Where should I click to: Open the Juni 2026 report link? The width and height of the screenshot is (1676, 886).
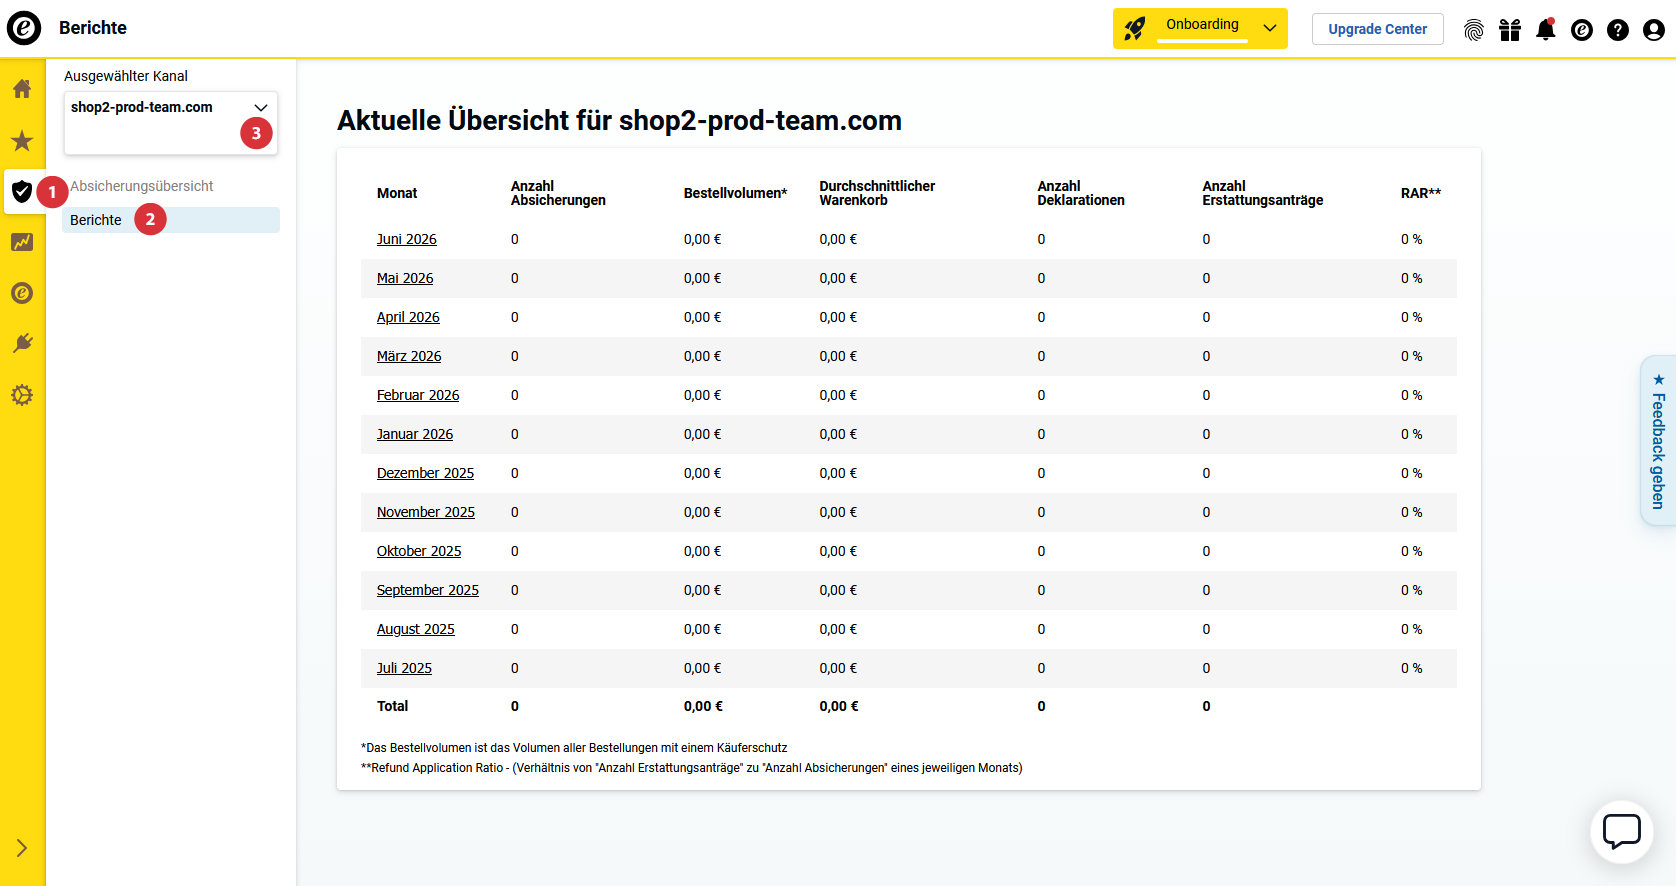406,239
